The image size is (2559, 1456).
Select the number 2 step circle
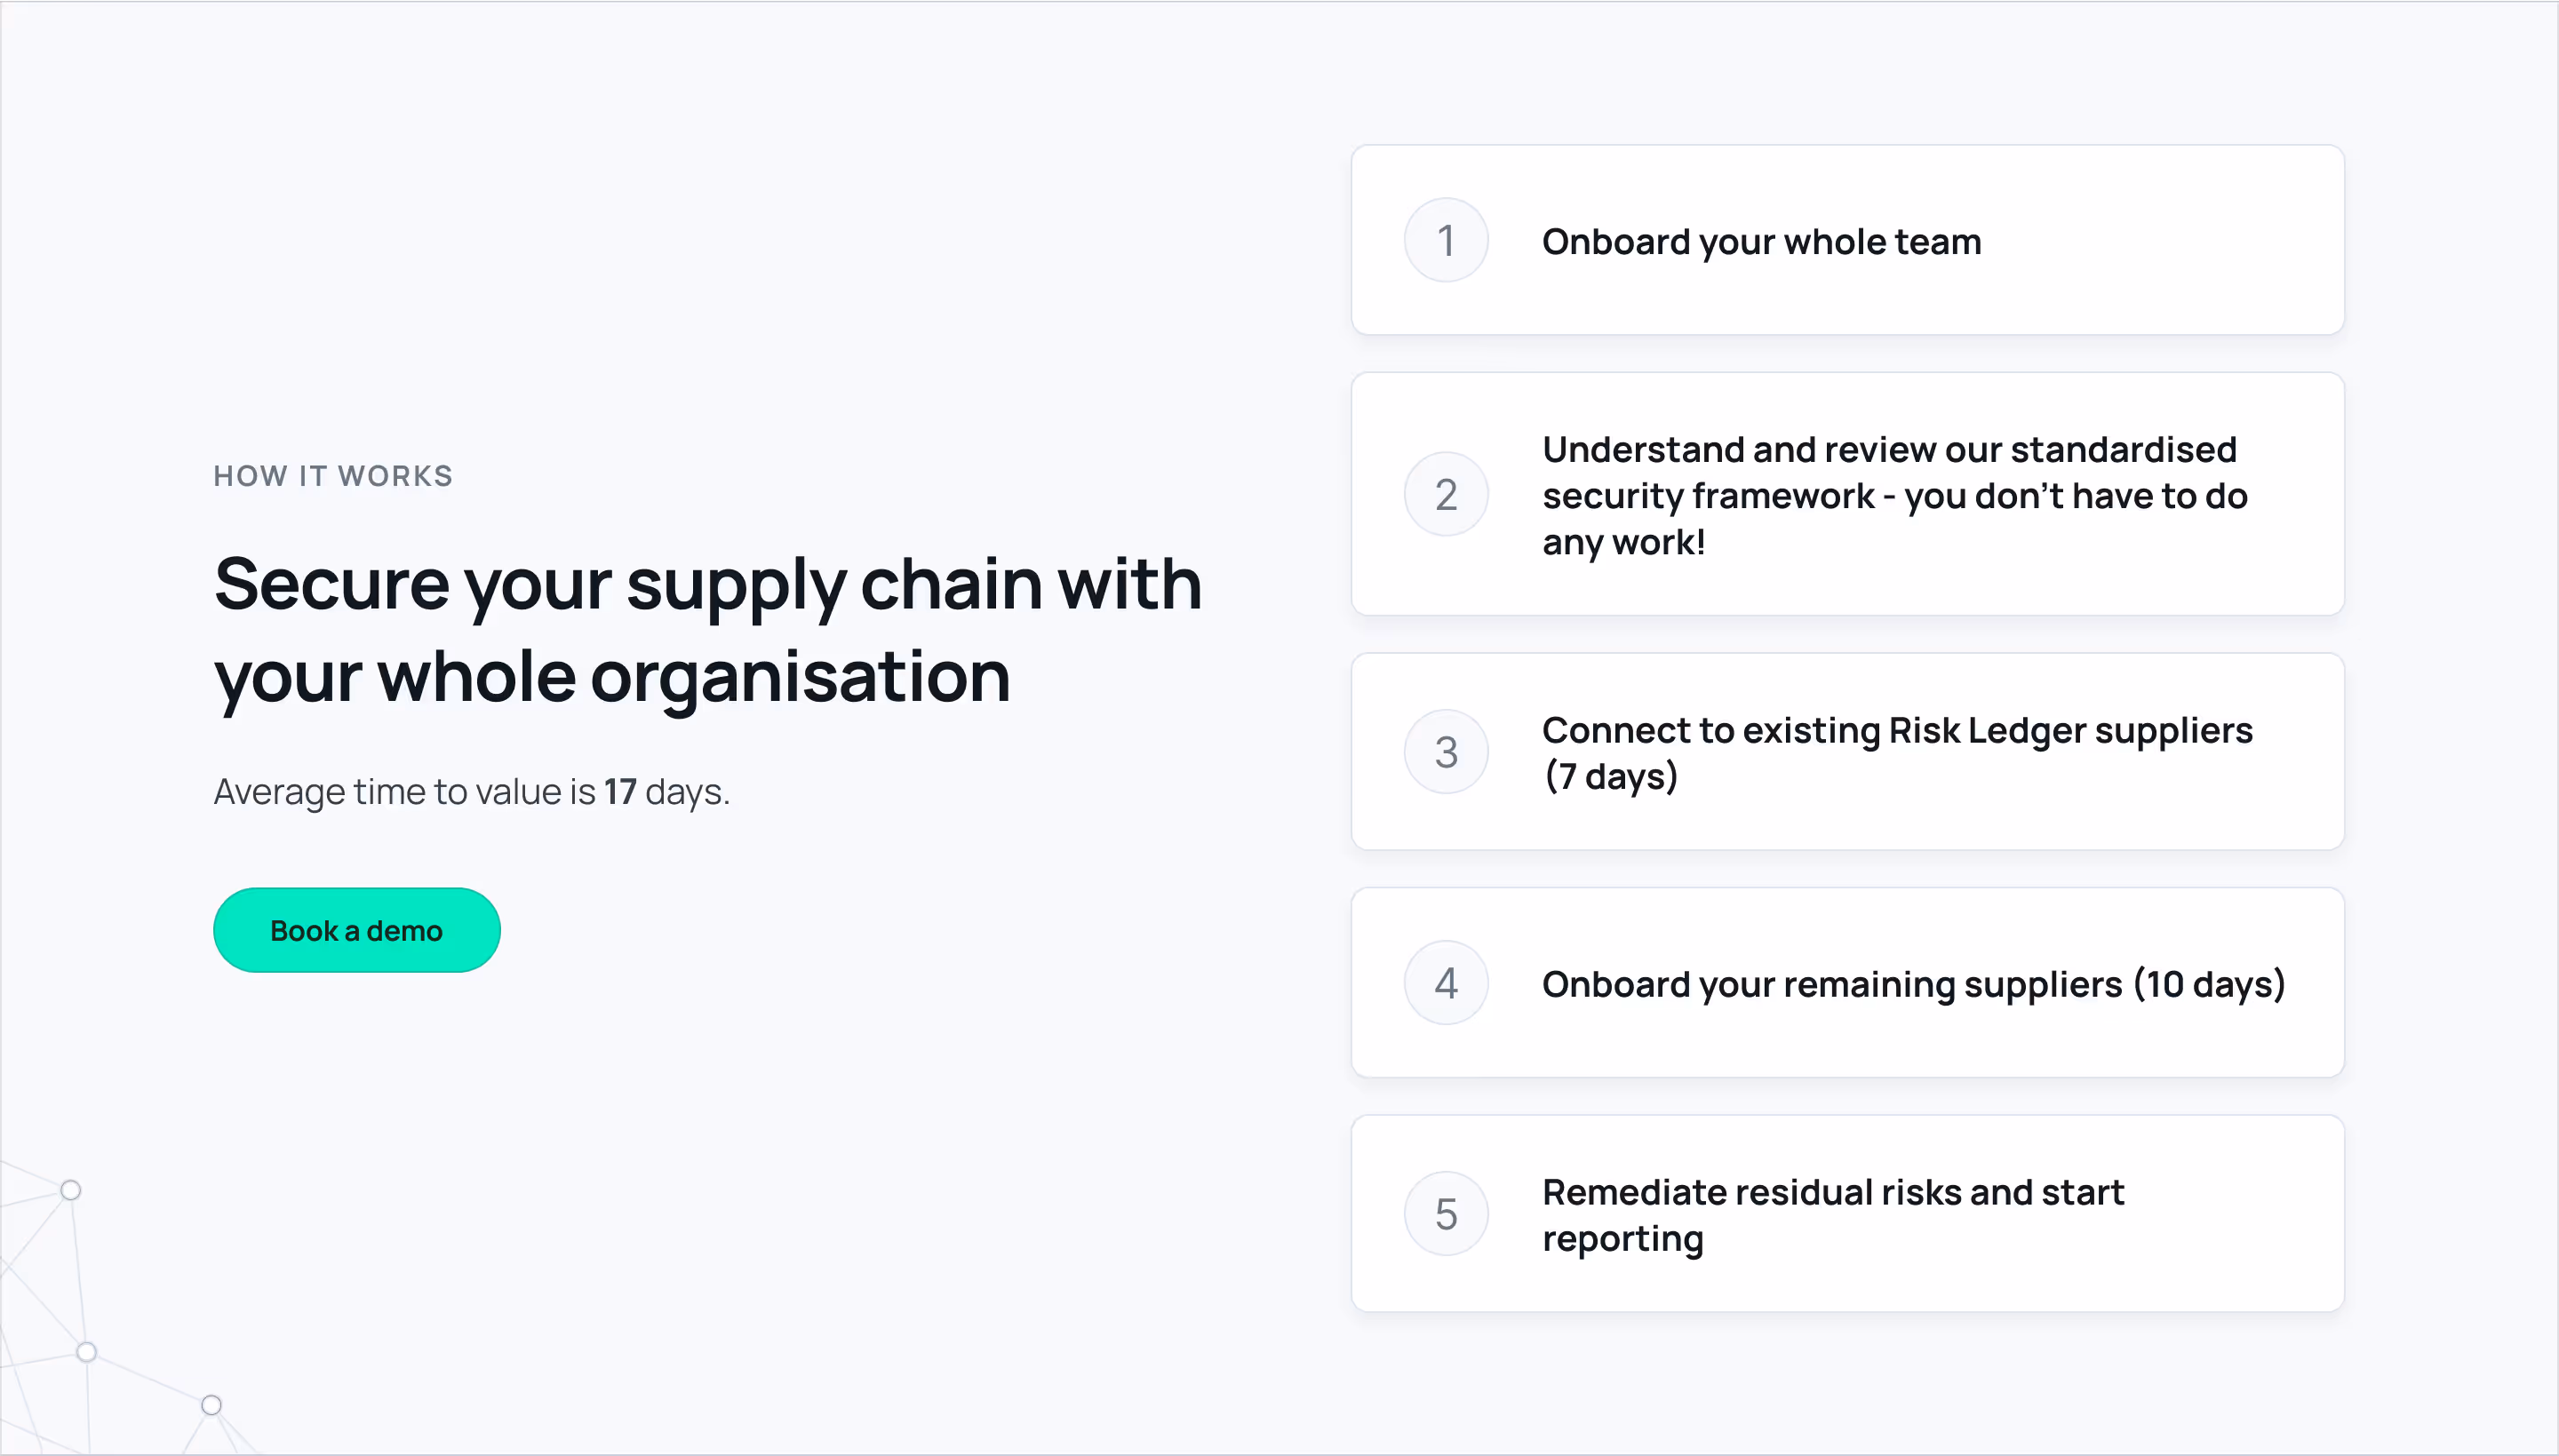click(x=1445, y=494)
